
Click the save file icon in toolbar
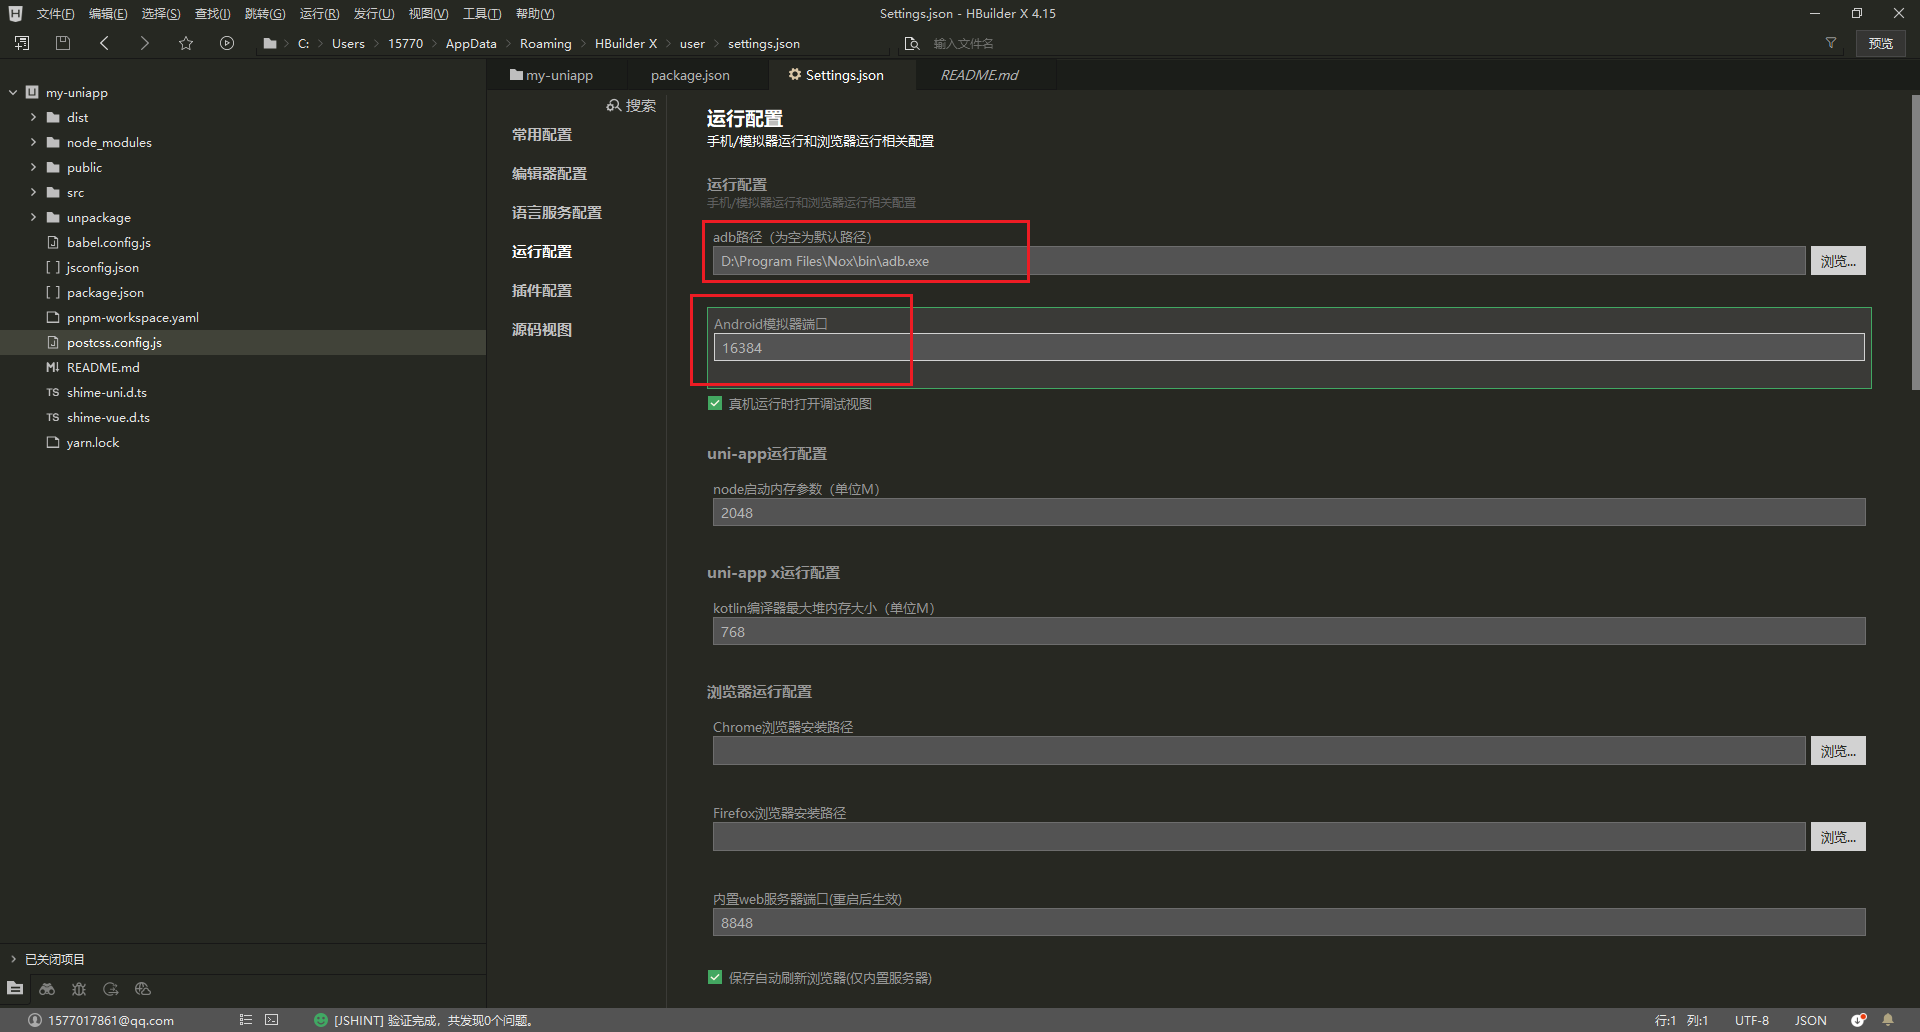coord(63,43)
